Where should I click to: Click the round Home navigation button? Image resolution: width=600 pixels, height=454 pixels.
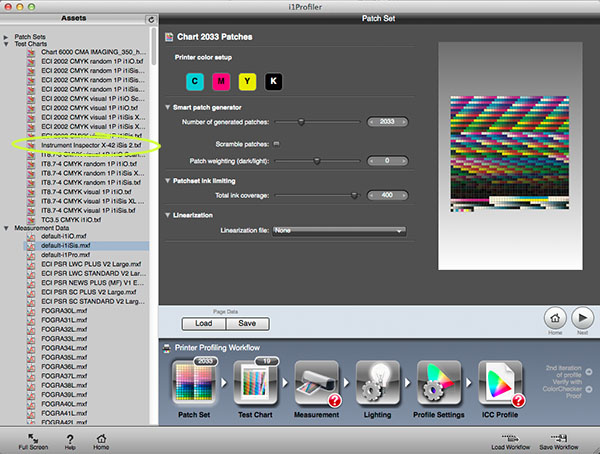(555, 318)
